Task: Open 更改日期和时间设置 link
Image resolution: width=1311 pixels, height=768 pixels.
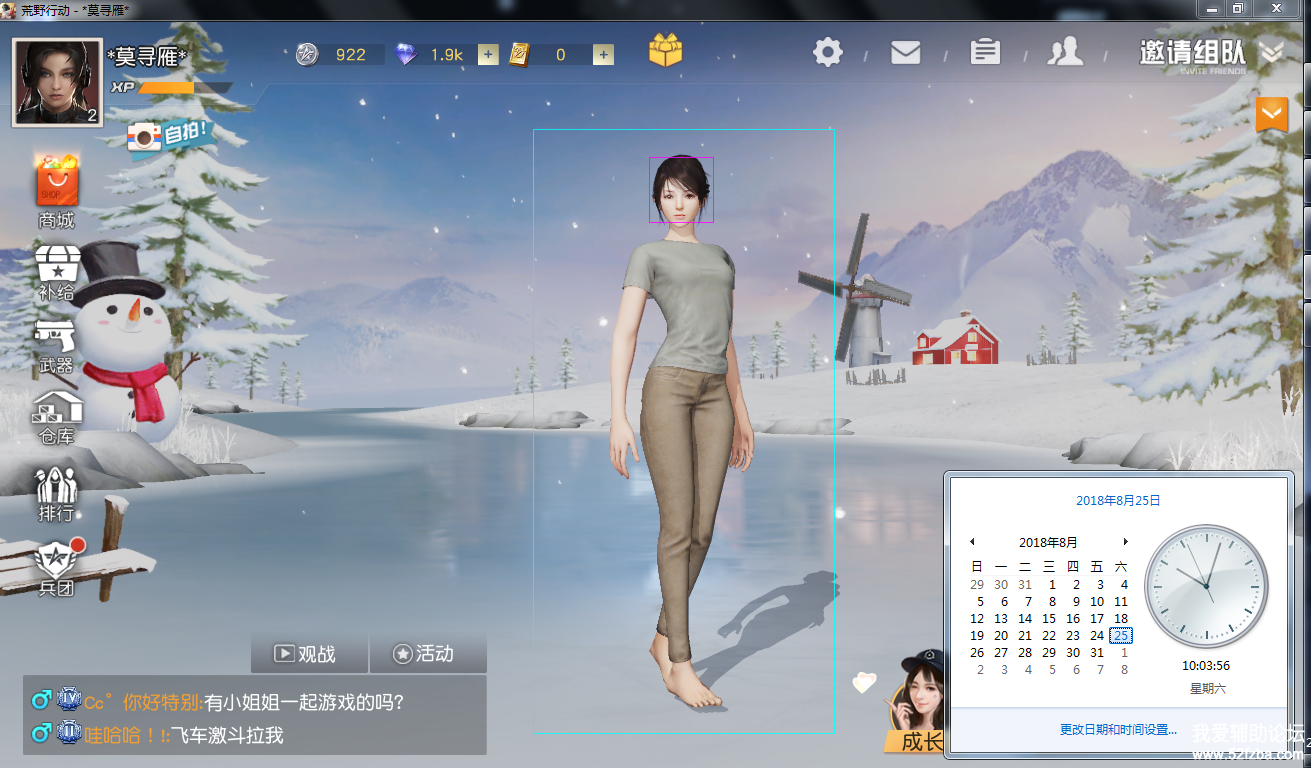Action: point(1118,730)
